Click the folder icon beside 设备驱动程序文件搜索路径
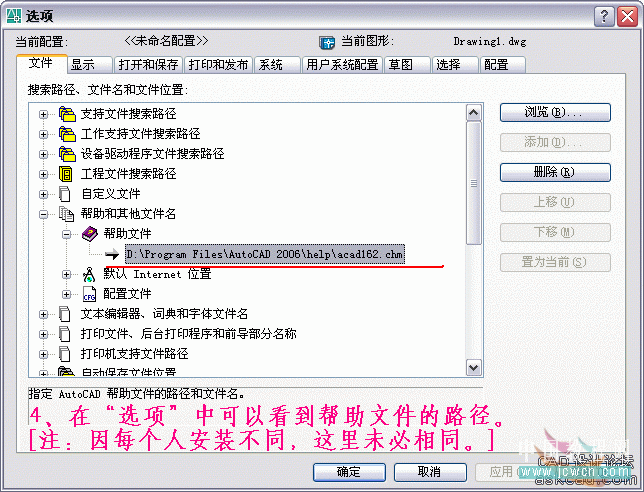644x492 pixels. [67, 154]
